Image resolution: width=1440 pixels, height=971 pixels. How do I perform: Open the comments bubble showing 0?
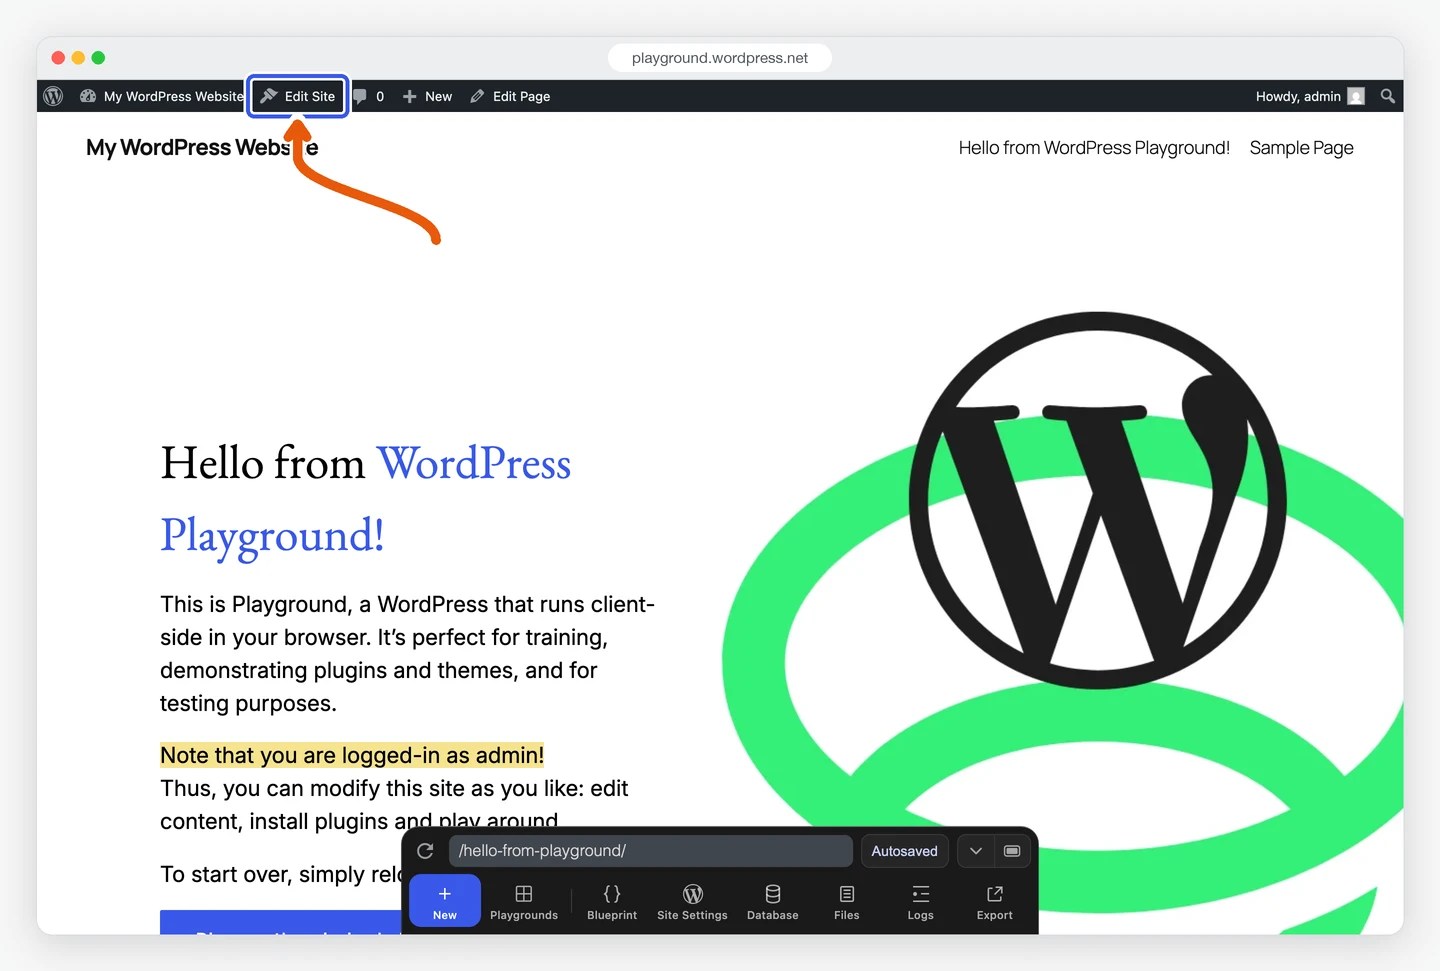point(369,96)
